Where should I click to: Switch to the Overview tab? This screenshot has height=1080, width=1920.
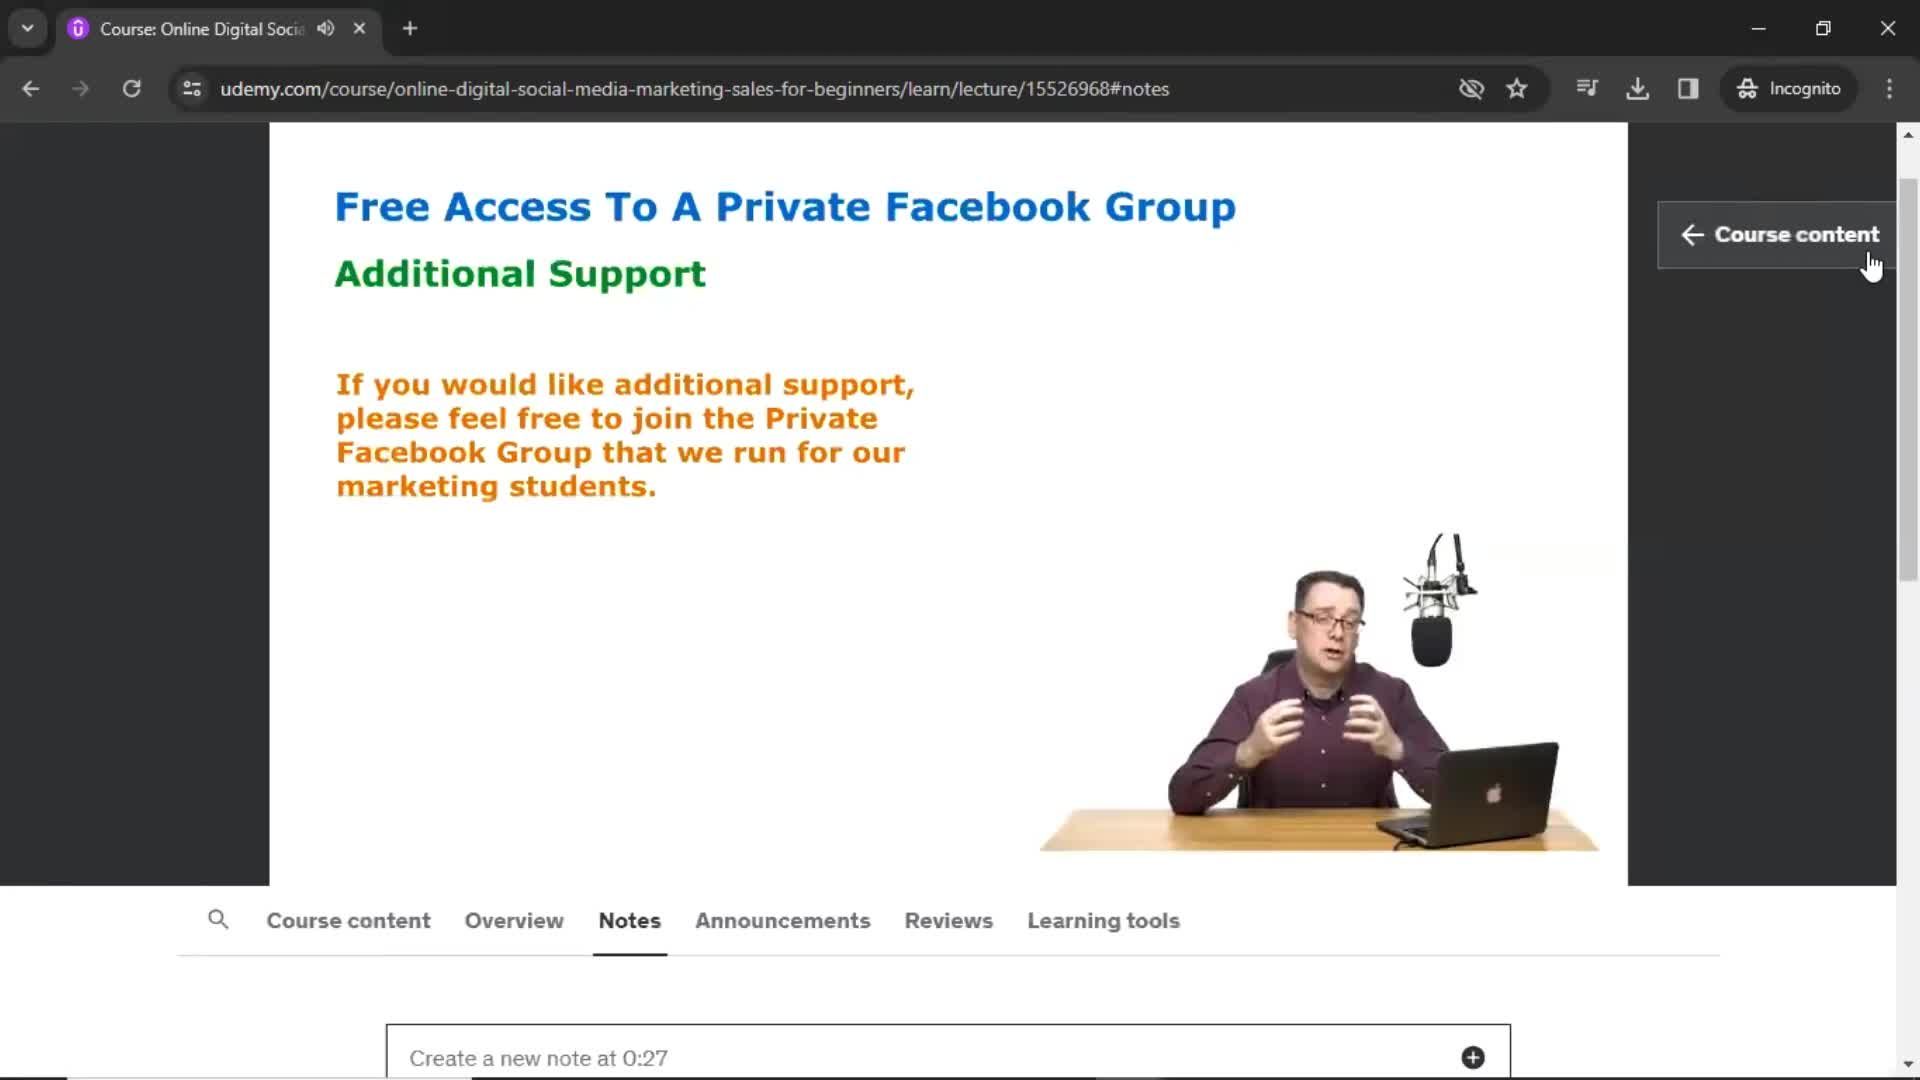pyautogui.click(x=514, y=919)
